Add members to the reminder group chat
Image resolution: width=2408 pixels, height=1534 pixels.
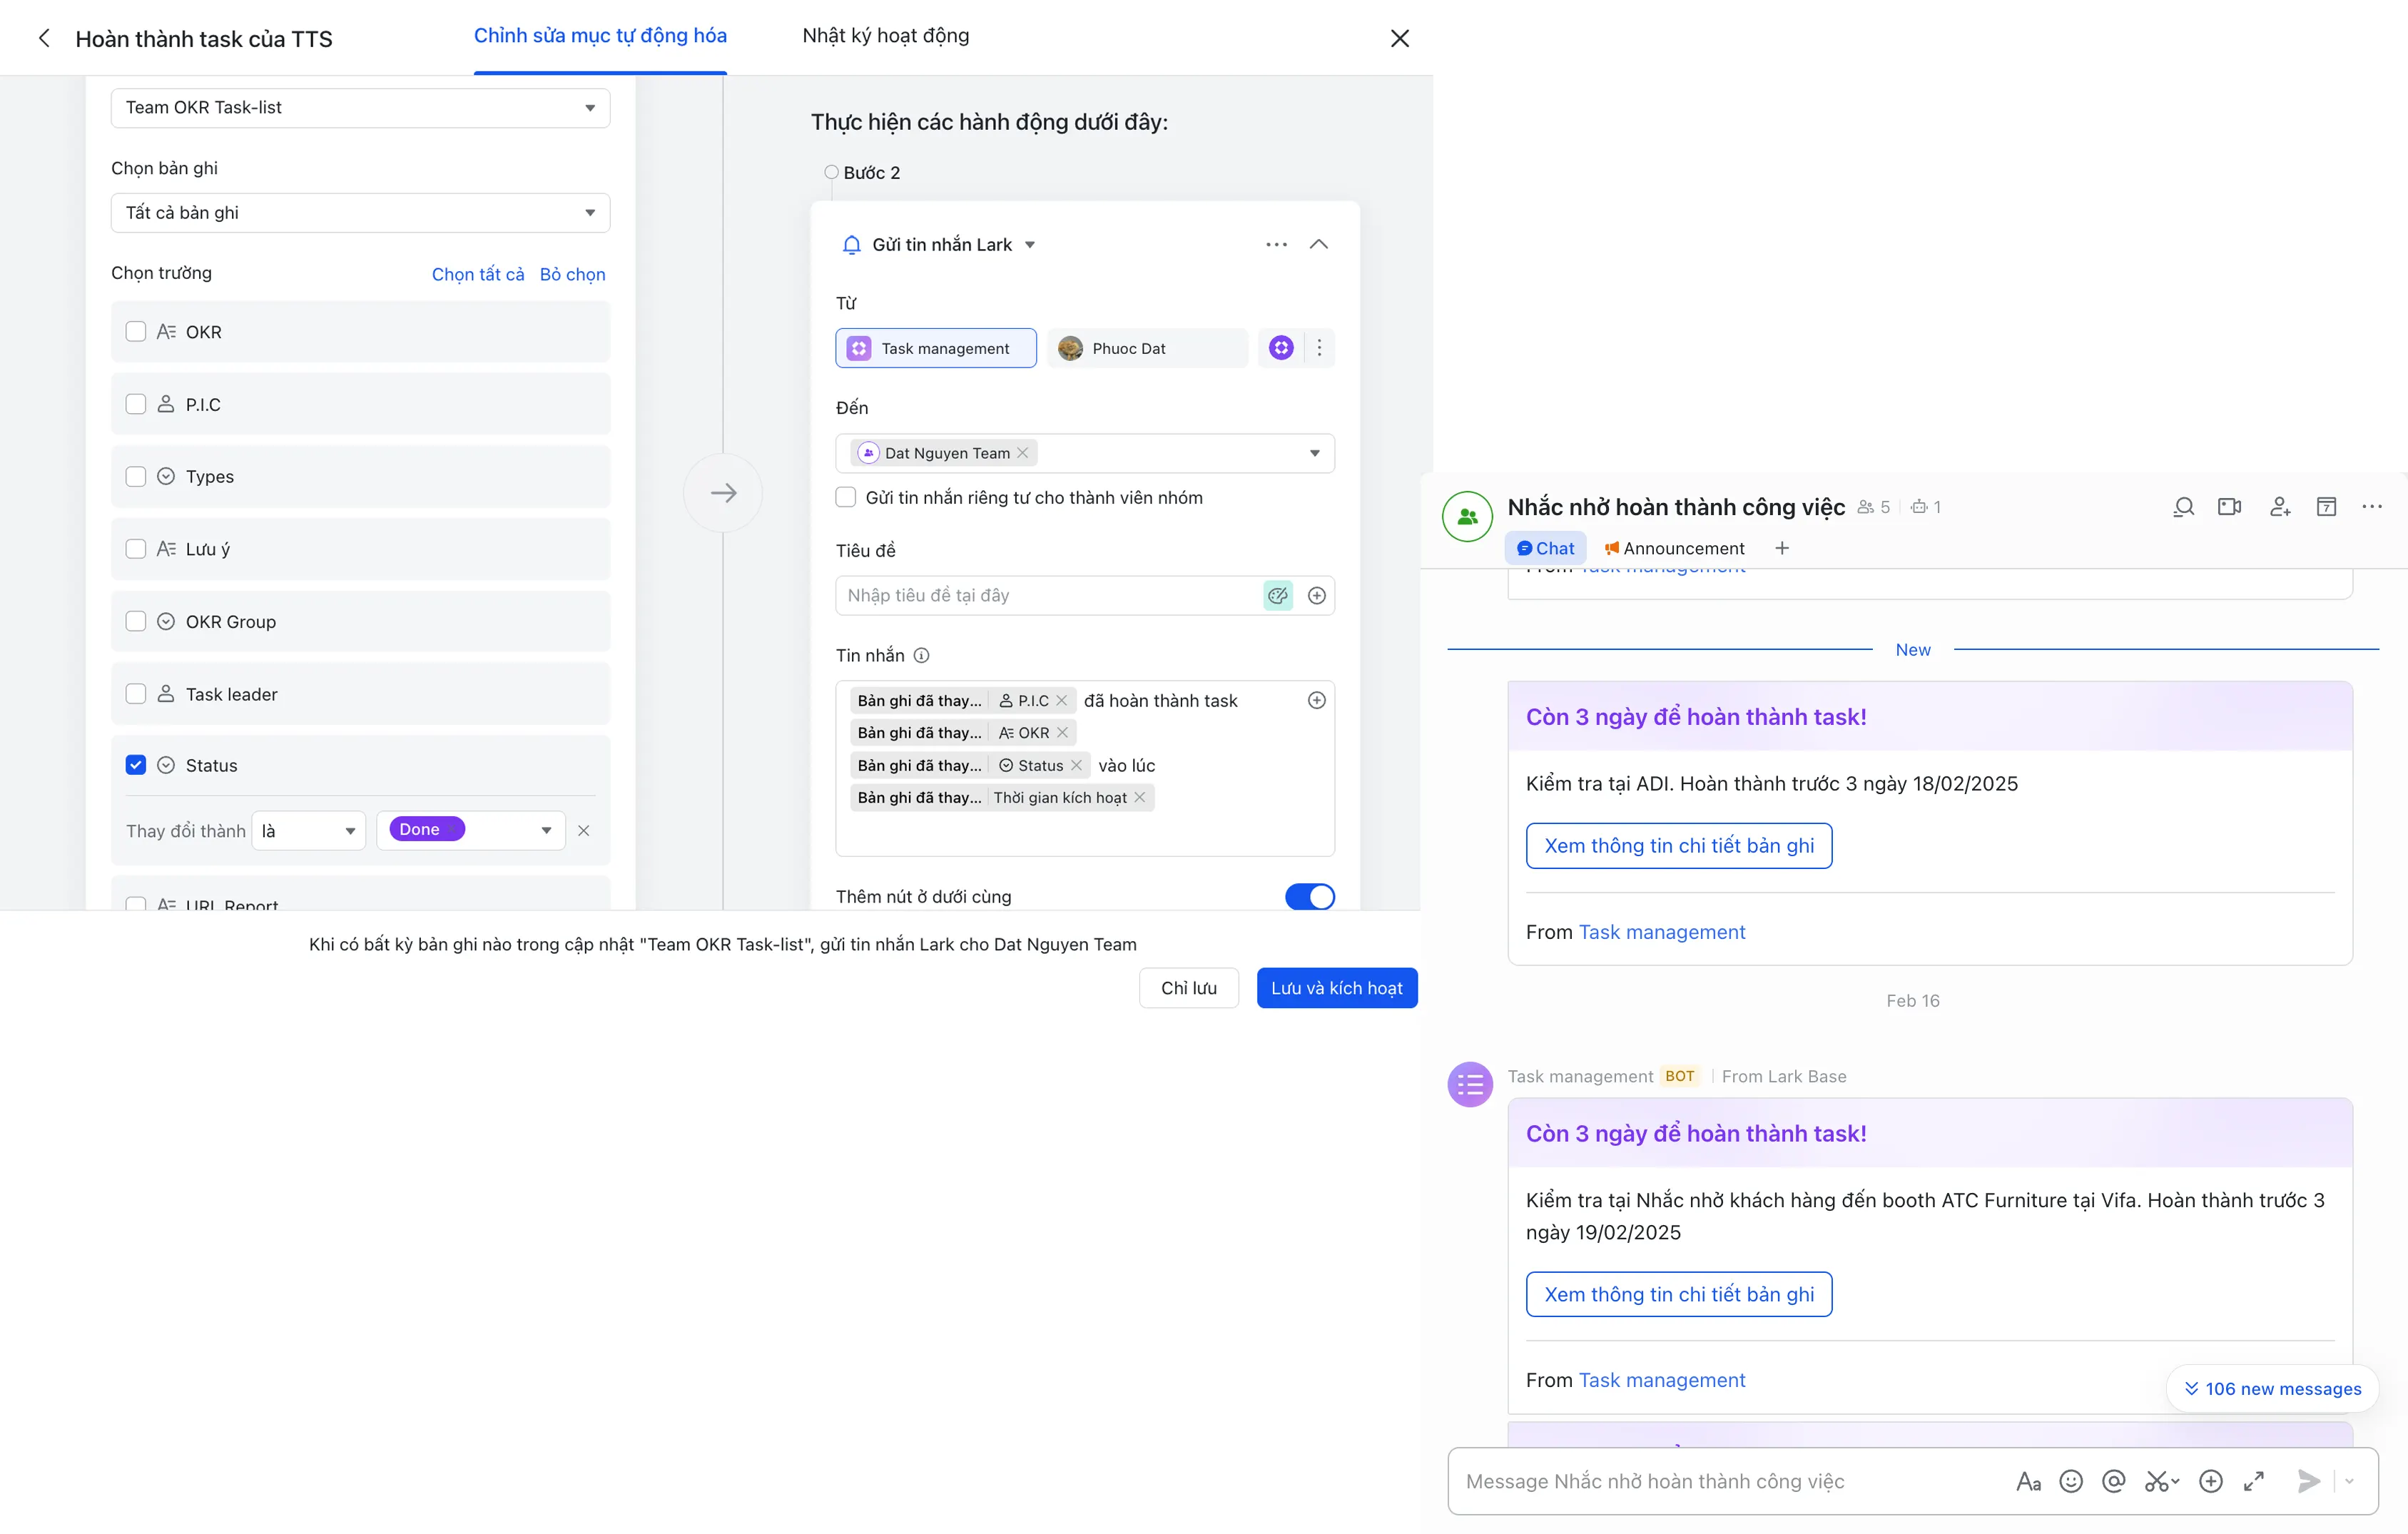pyautogui.click(x=2281, y=507)
